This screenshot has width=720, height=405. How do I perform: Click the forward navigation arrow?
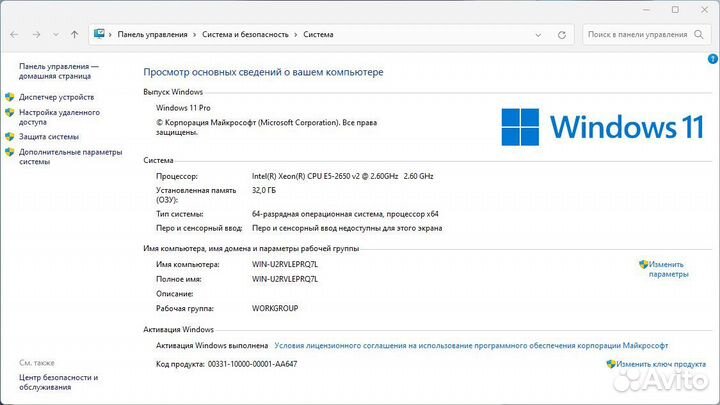[x=36, y=34]
